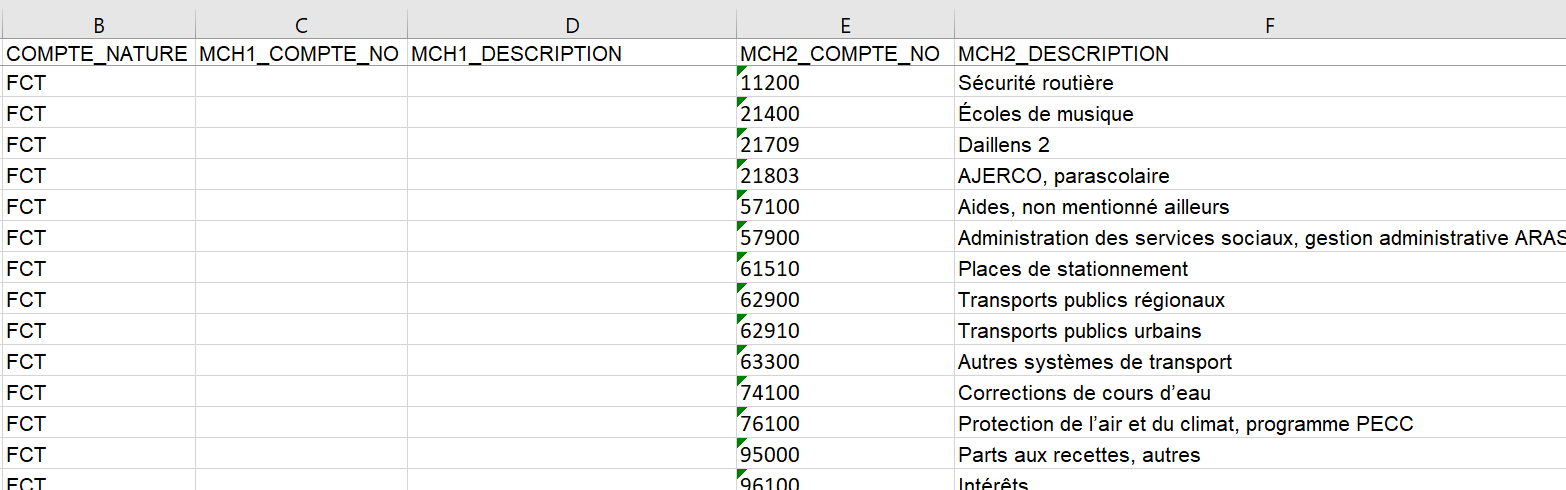Select the cell containing 74100
Screen dimensions: 1566x490
coord(845,393)
